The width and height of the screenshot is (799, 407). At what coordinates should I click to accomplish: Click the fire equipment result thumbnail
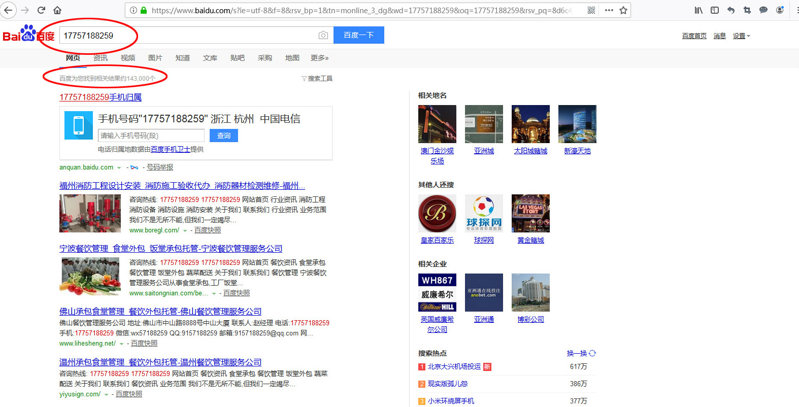coord(90,213)
